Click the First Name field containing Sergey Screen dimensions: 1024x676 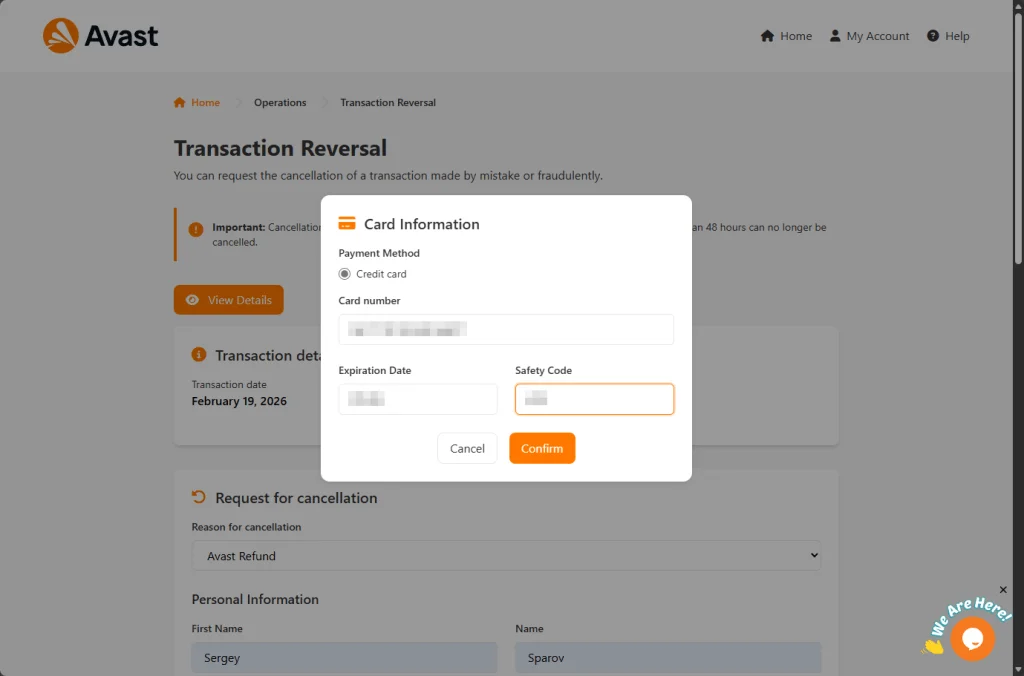tap(344, 659)
